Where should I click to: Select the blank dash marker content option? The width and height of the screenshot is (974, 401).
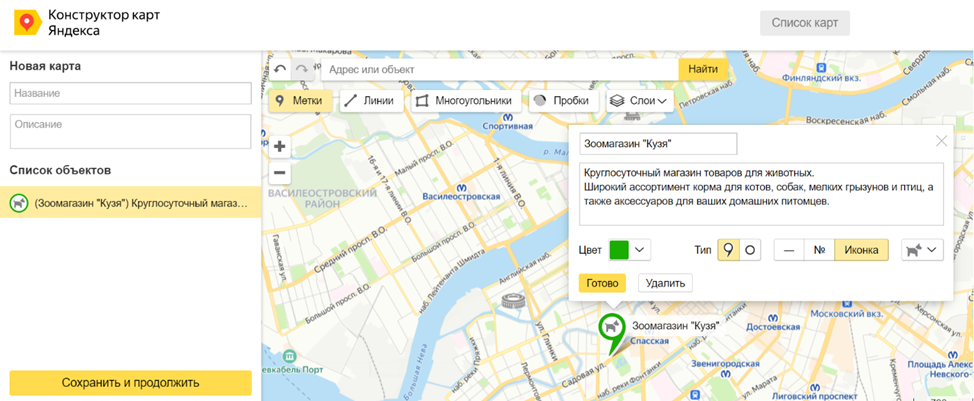(x=789, y=250)
